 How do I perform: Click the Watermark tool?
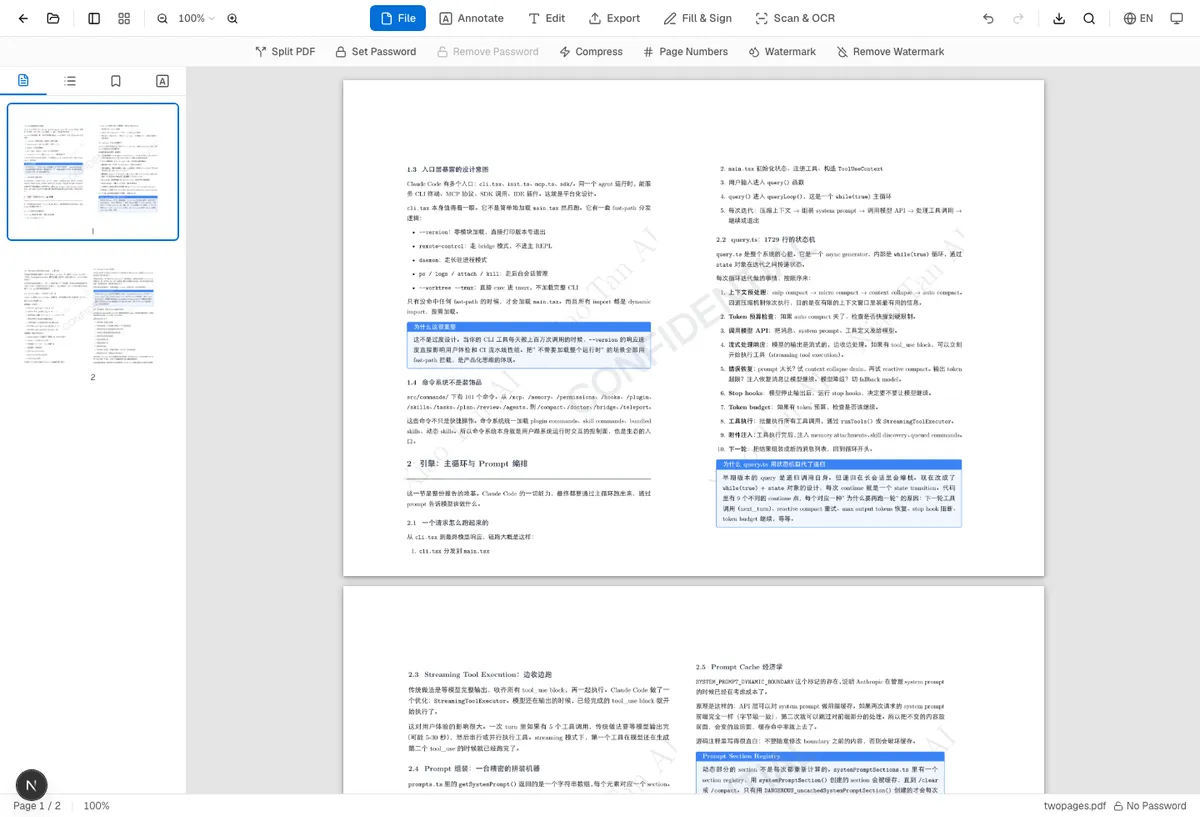tap(781, 52)
